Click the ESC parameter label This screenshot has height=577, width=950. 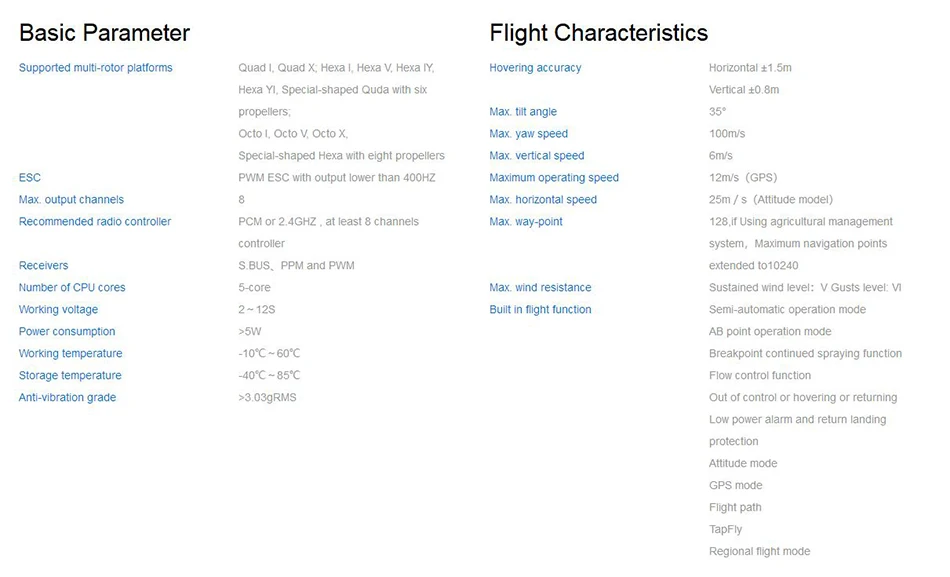(x=30, y=178)
